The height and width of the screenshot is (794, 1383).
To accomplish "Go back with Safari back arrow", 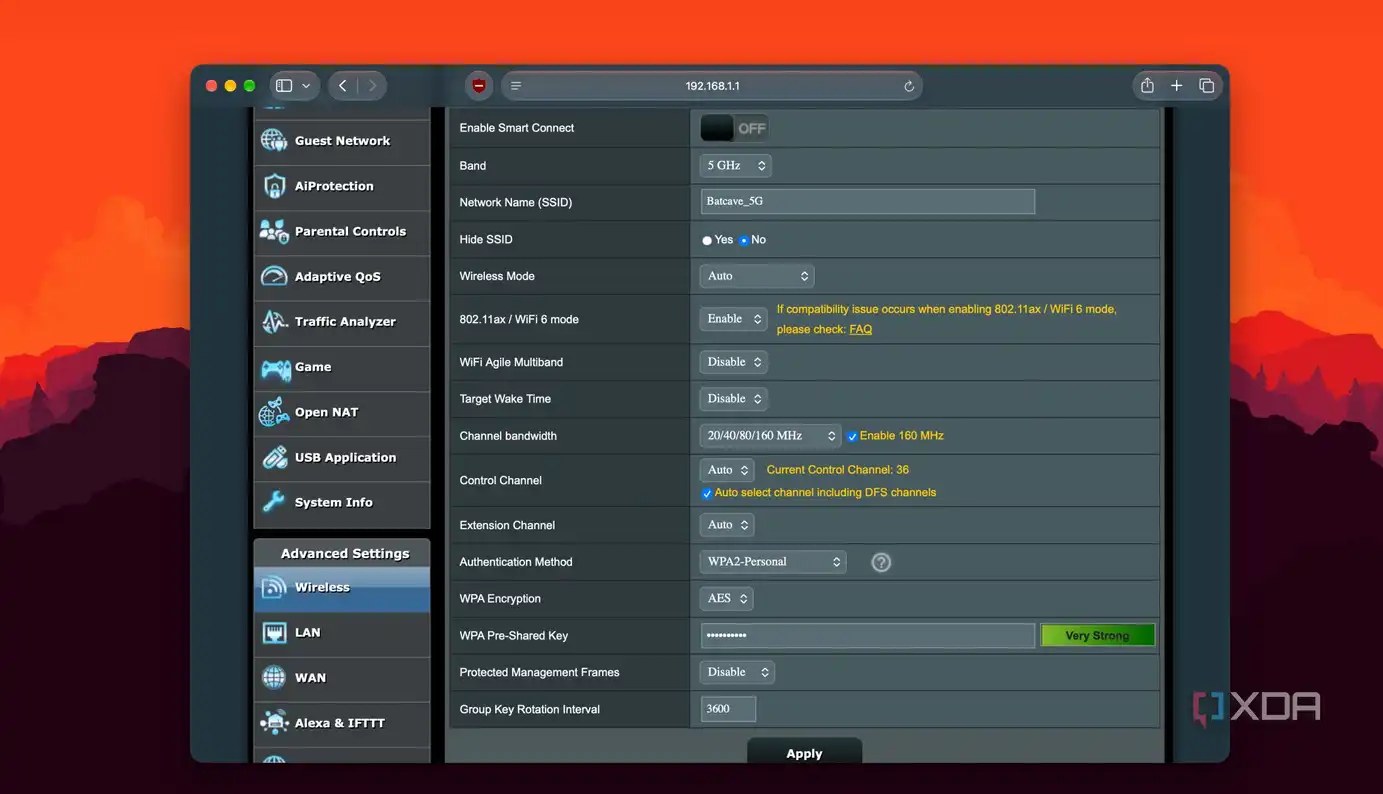I will click(343, 86).
